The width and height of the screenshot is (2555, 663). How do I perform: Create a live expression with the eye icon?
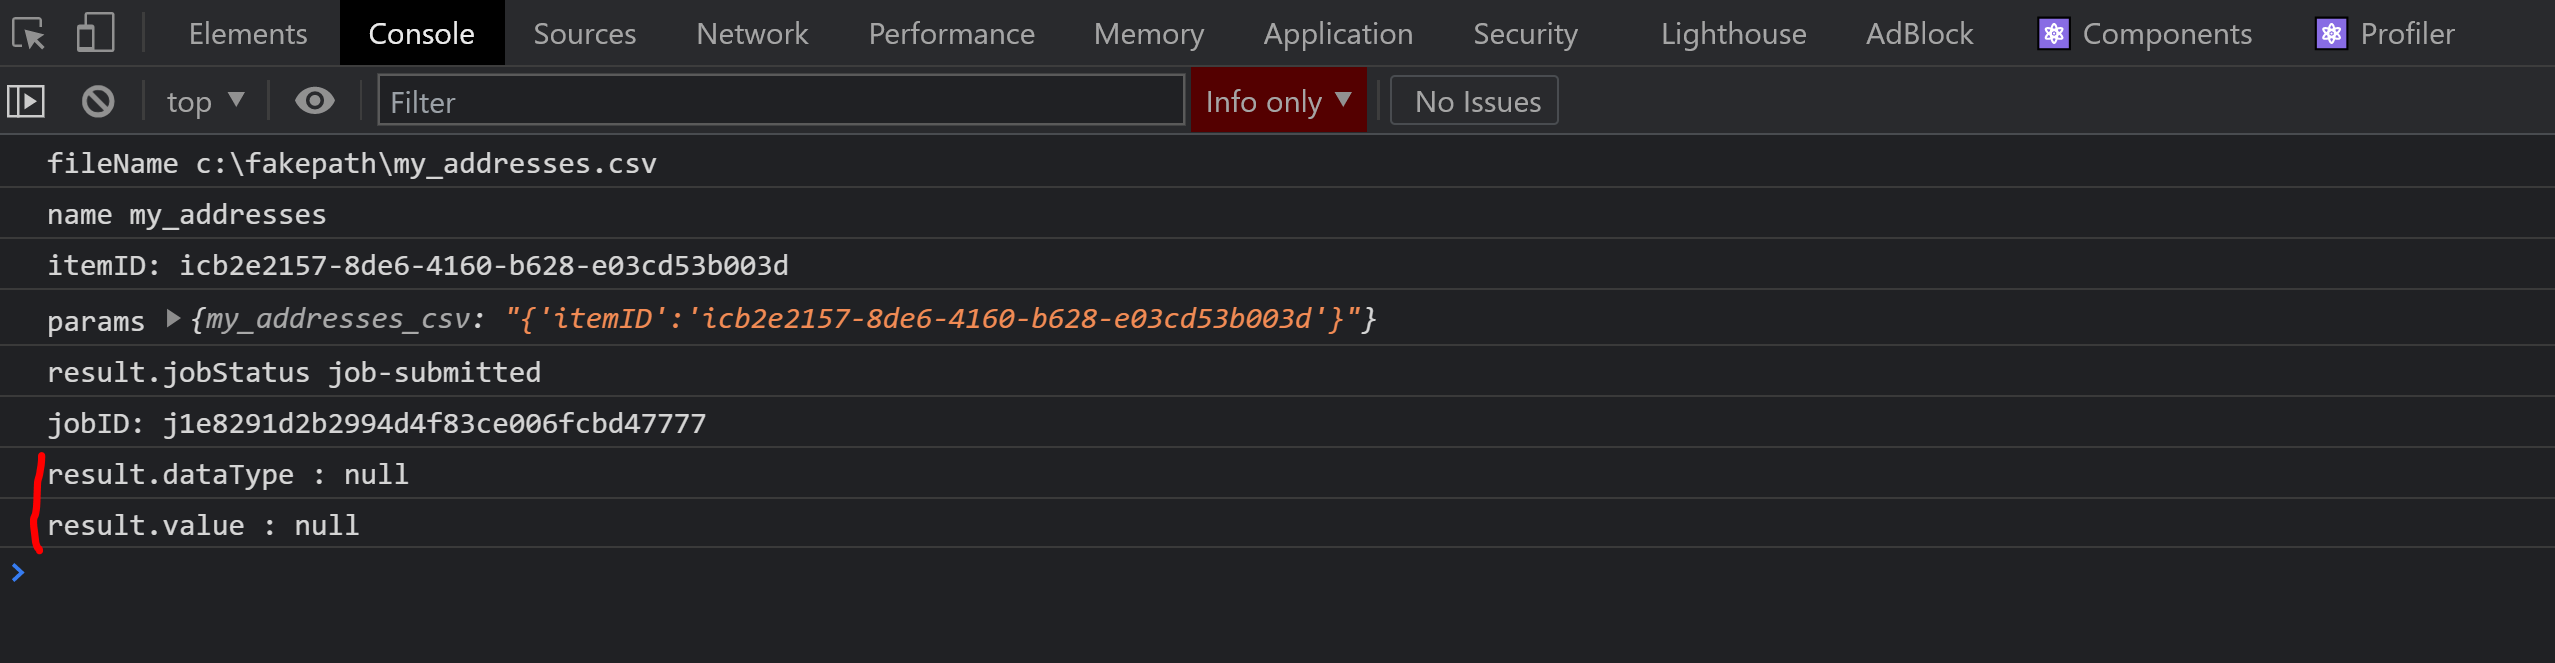tap(314, 101)
